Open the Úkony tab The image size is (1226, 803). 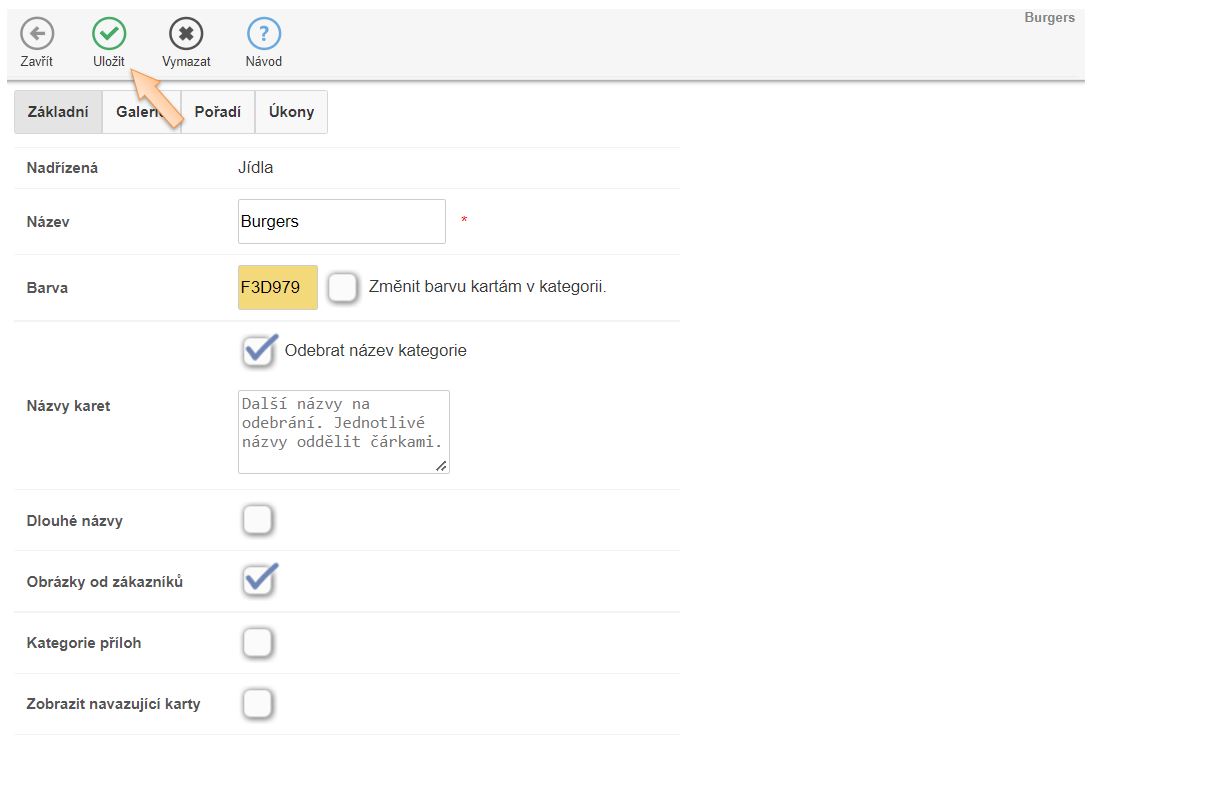click(x=291, y=112)
